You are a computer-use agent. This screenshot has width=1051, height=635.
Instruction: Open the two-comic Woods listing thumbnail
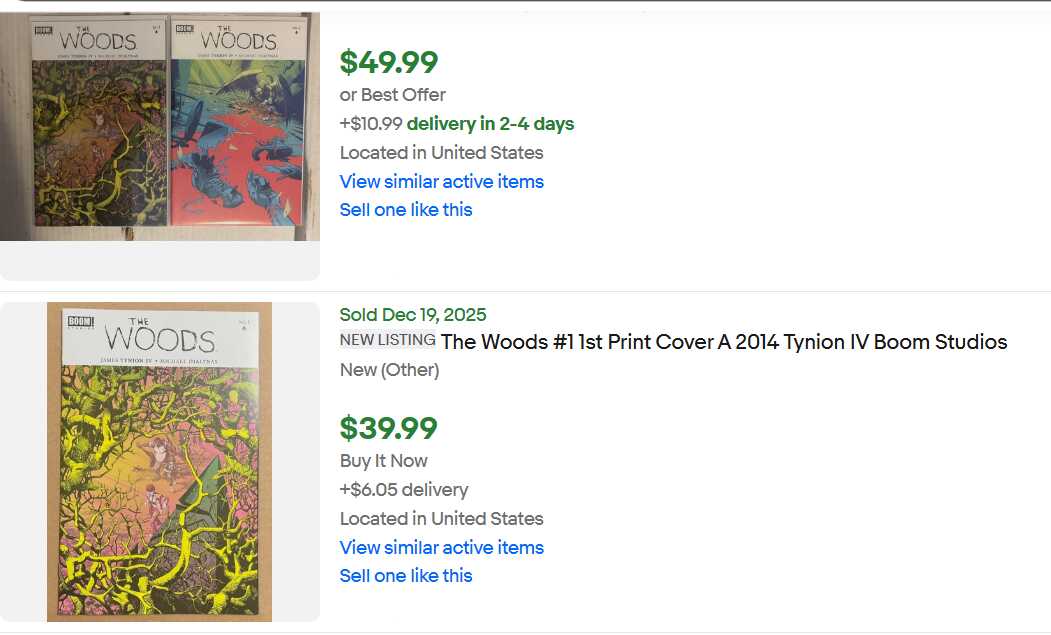159,127
